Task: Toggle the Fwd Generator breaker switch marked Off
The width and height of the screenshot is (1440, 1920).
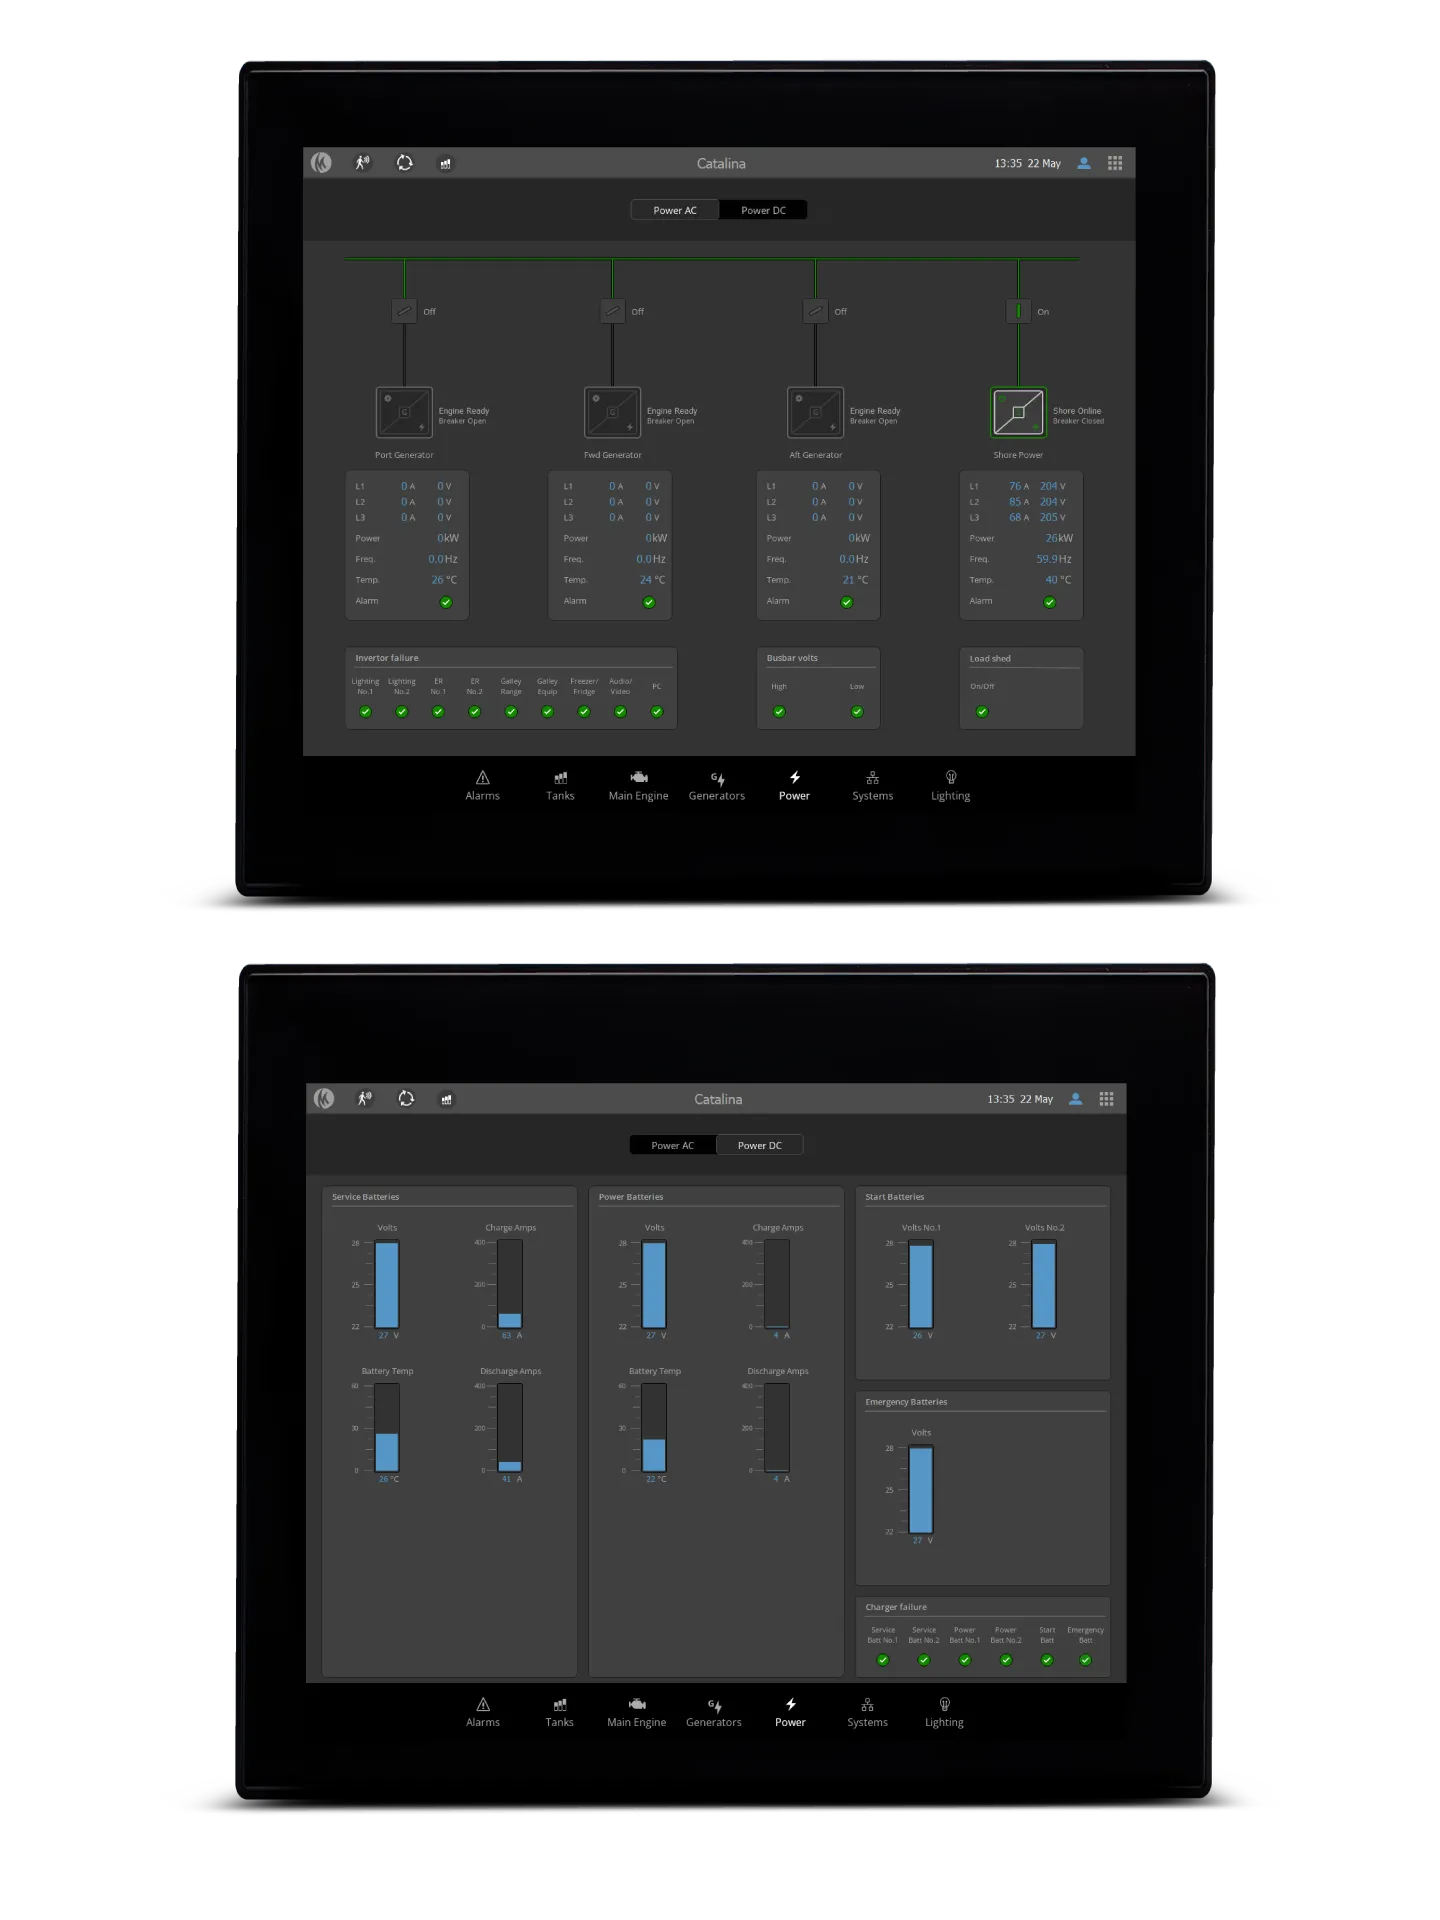Action: (x=612, y=311)
